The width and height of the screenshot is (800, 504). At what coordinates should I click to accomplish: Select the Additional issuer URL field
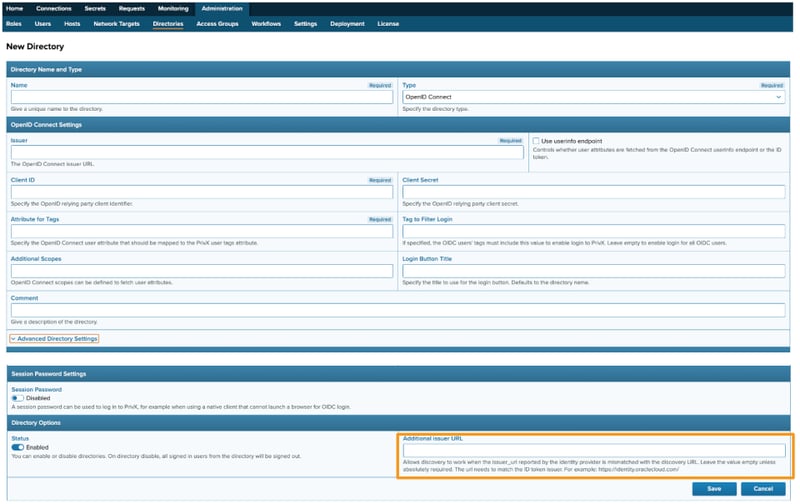(593, 451)
